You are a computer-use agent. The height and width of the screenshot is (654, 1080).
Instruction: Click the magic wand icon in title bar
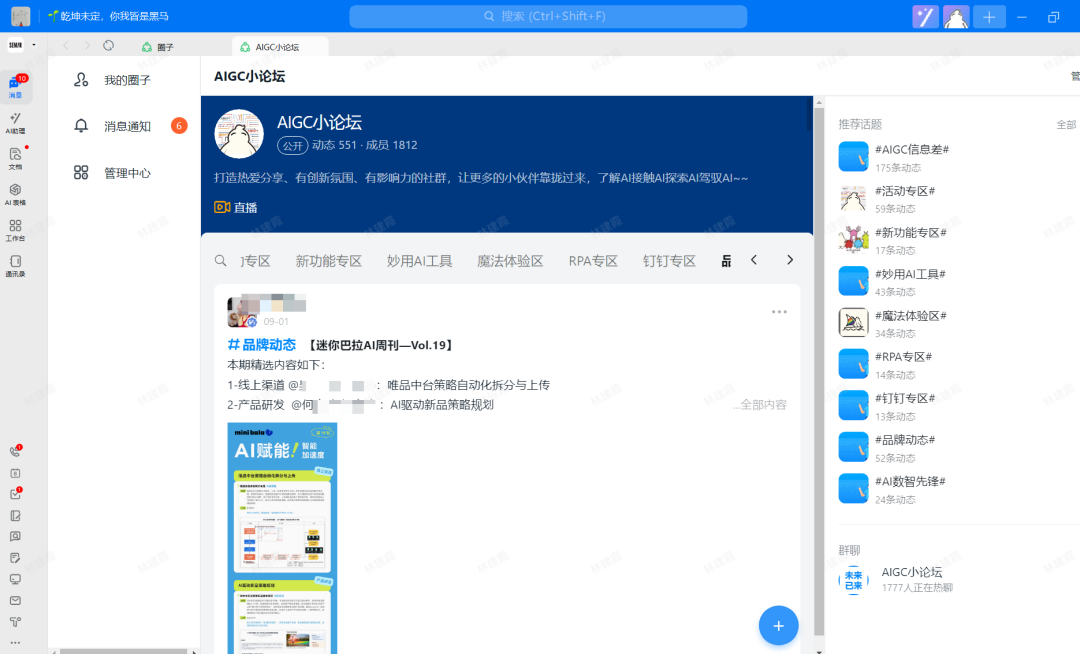[925, 17]
